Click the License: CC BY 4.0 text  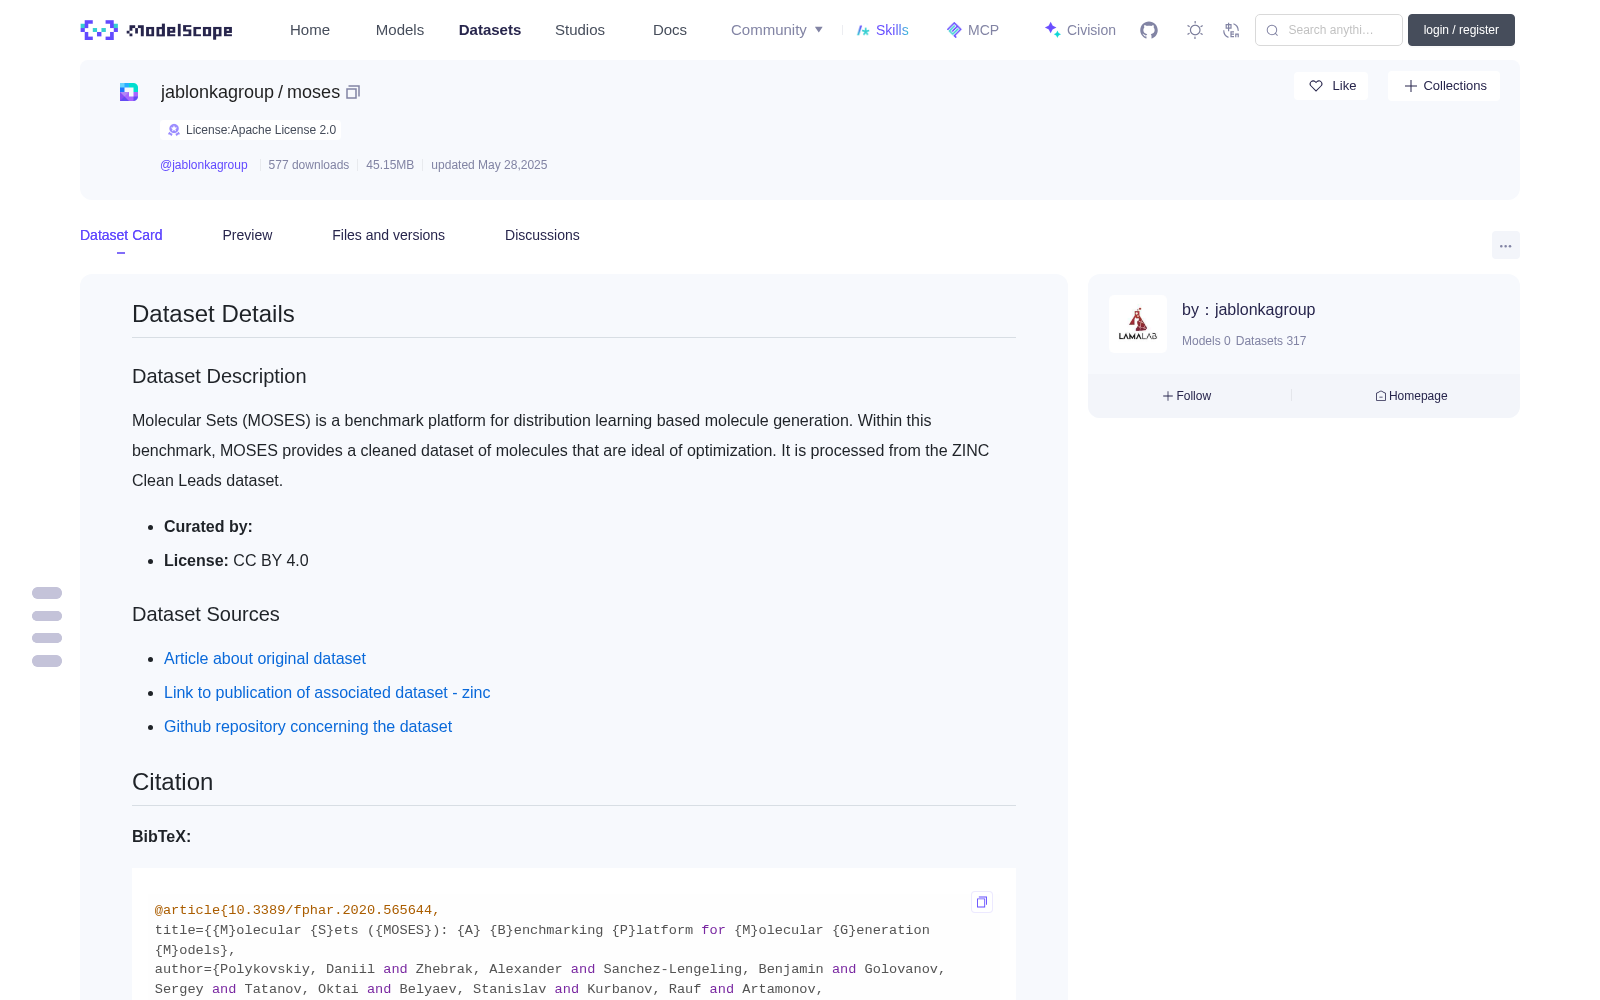[x=236, y=560]
